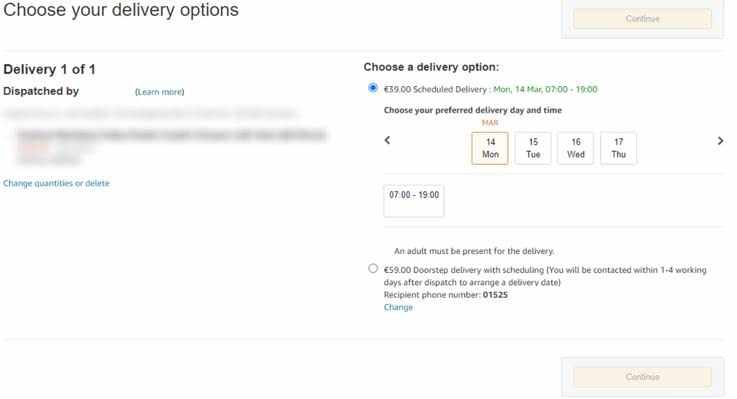This screenshot has width=737, height=399.
Task: Click the Scheduled Delivery date text in green
Action: click(545, 89)
